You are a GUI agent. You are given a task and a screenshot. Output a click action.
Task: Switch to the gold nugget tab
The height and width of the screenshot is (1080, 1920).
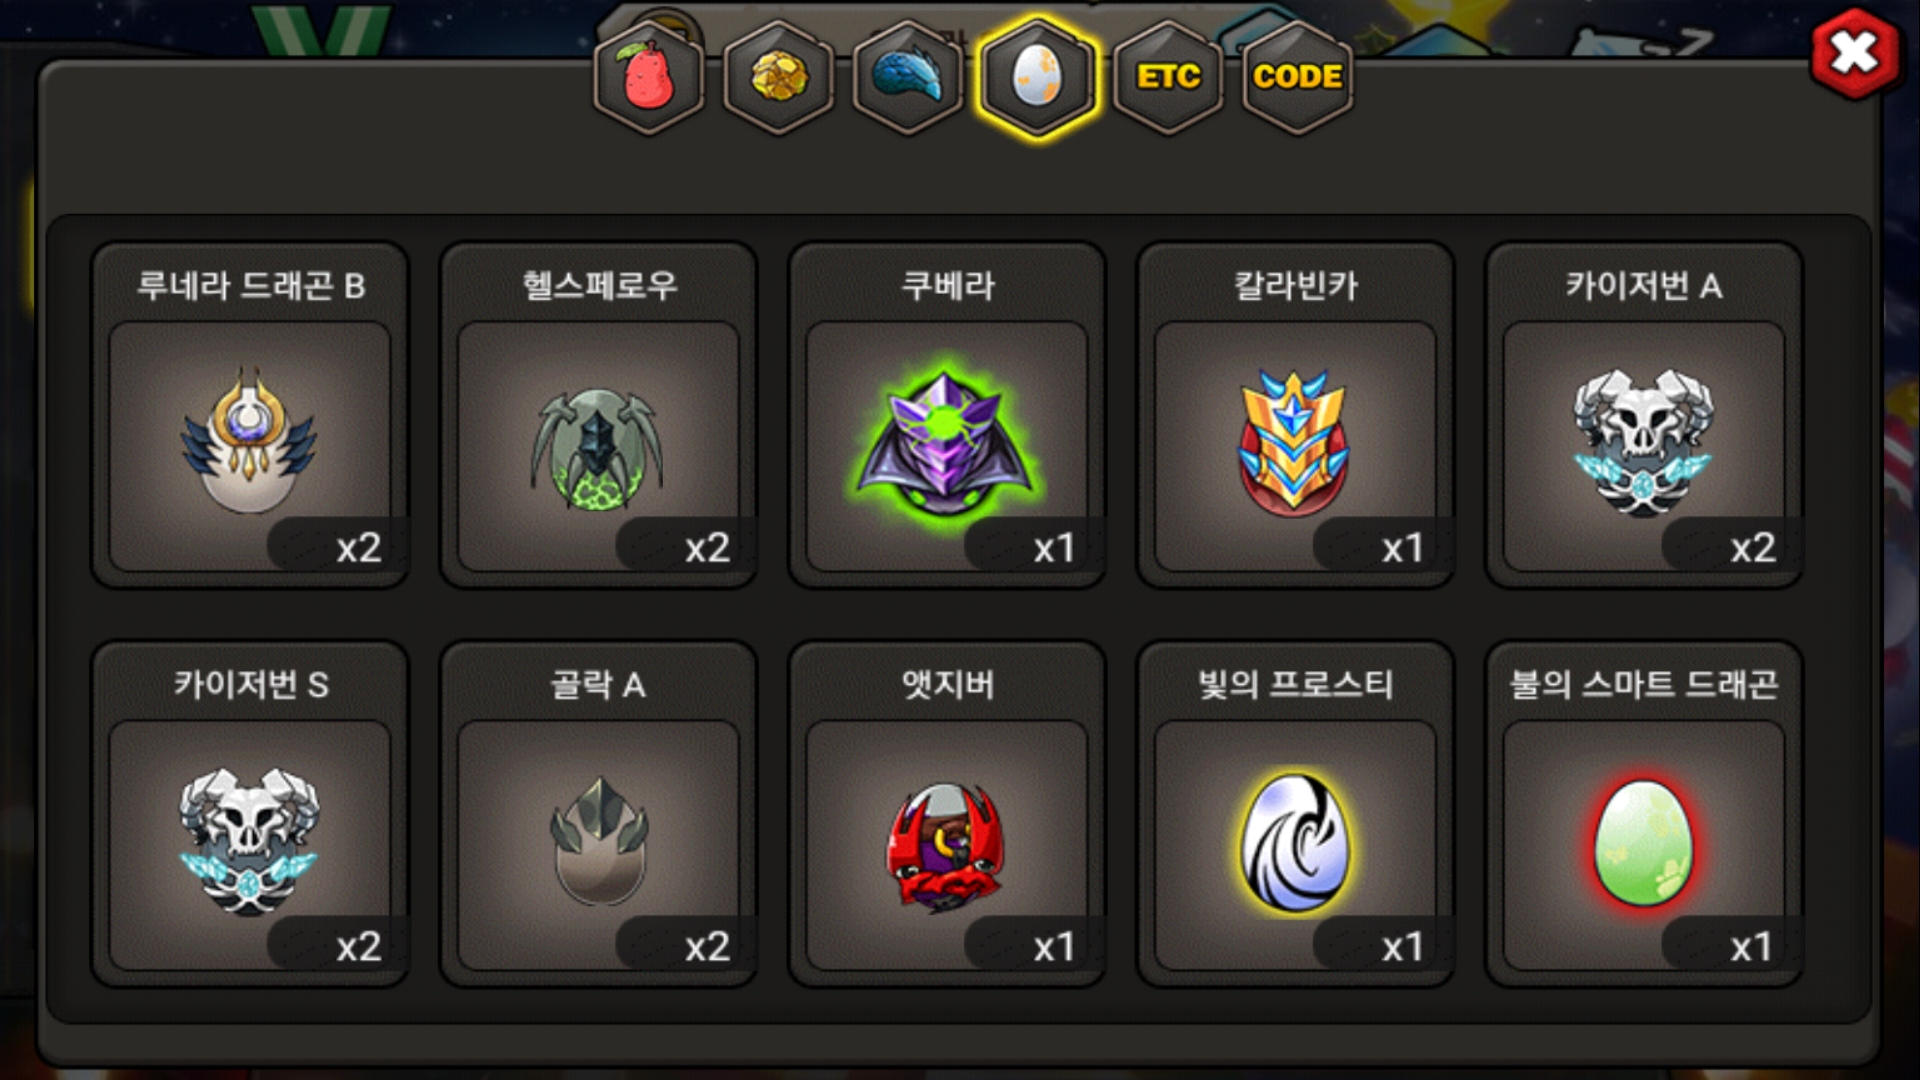coord(779,77)
